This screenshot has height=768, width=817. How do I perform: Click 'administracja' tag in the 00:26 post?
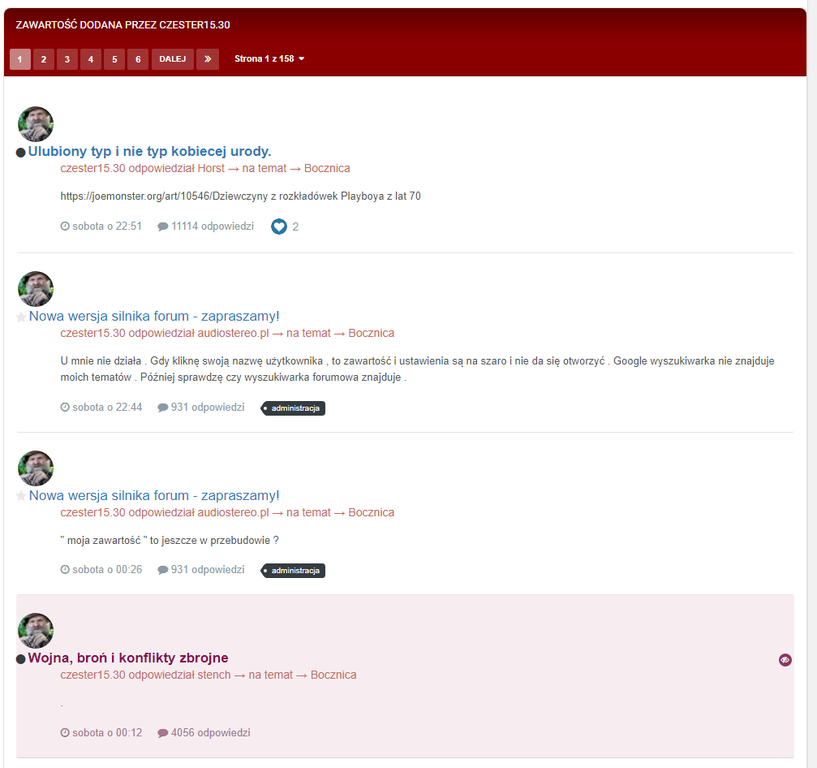[293, 571]
